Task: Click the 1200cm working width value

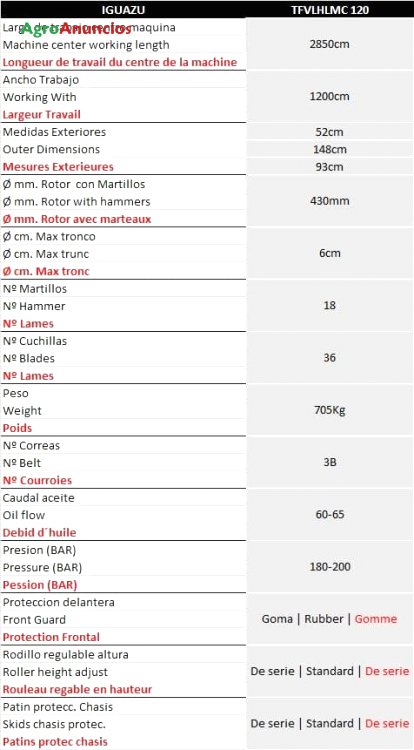Action: coord(330,97)
